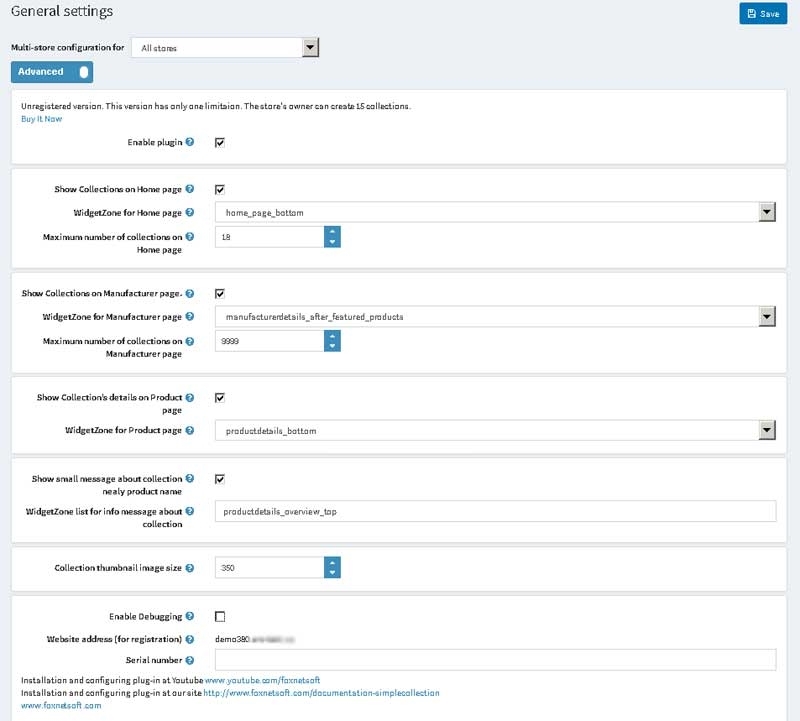Click help icon next to Enable plugin
This screenshot has width=800, height=721.
coord(190,143)
